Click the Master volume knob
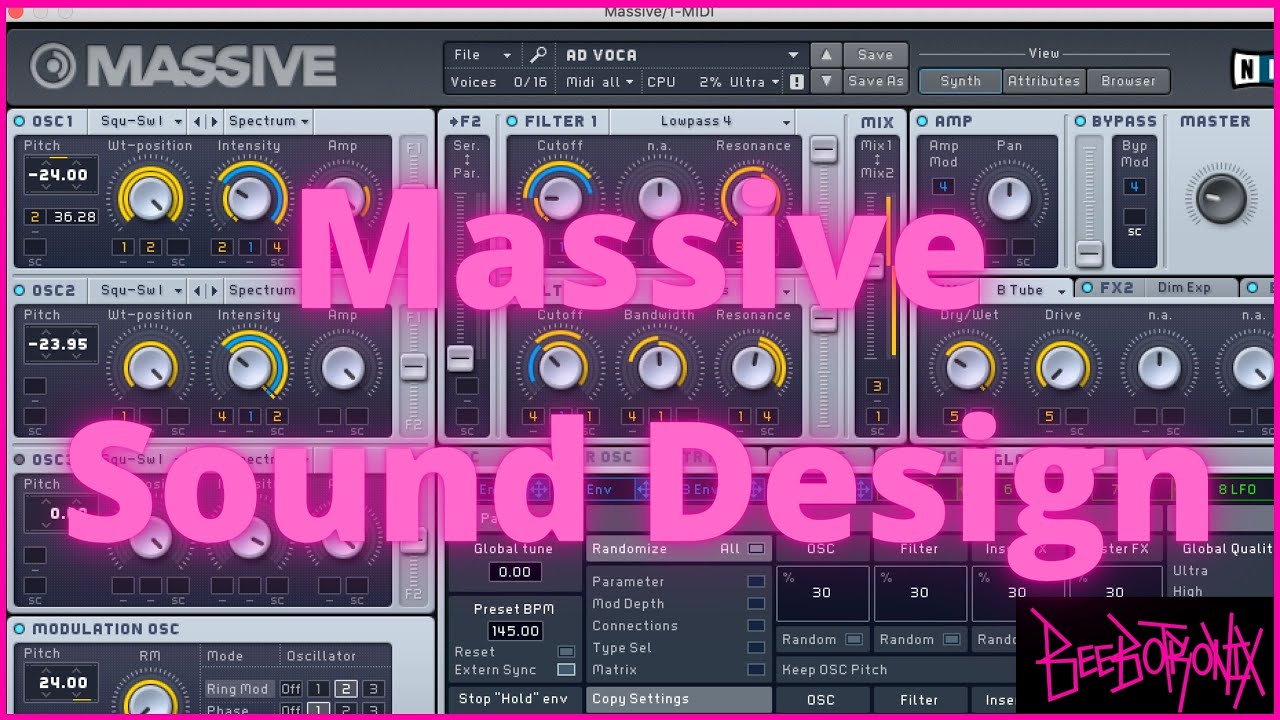 click(1219, 197)
